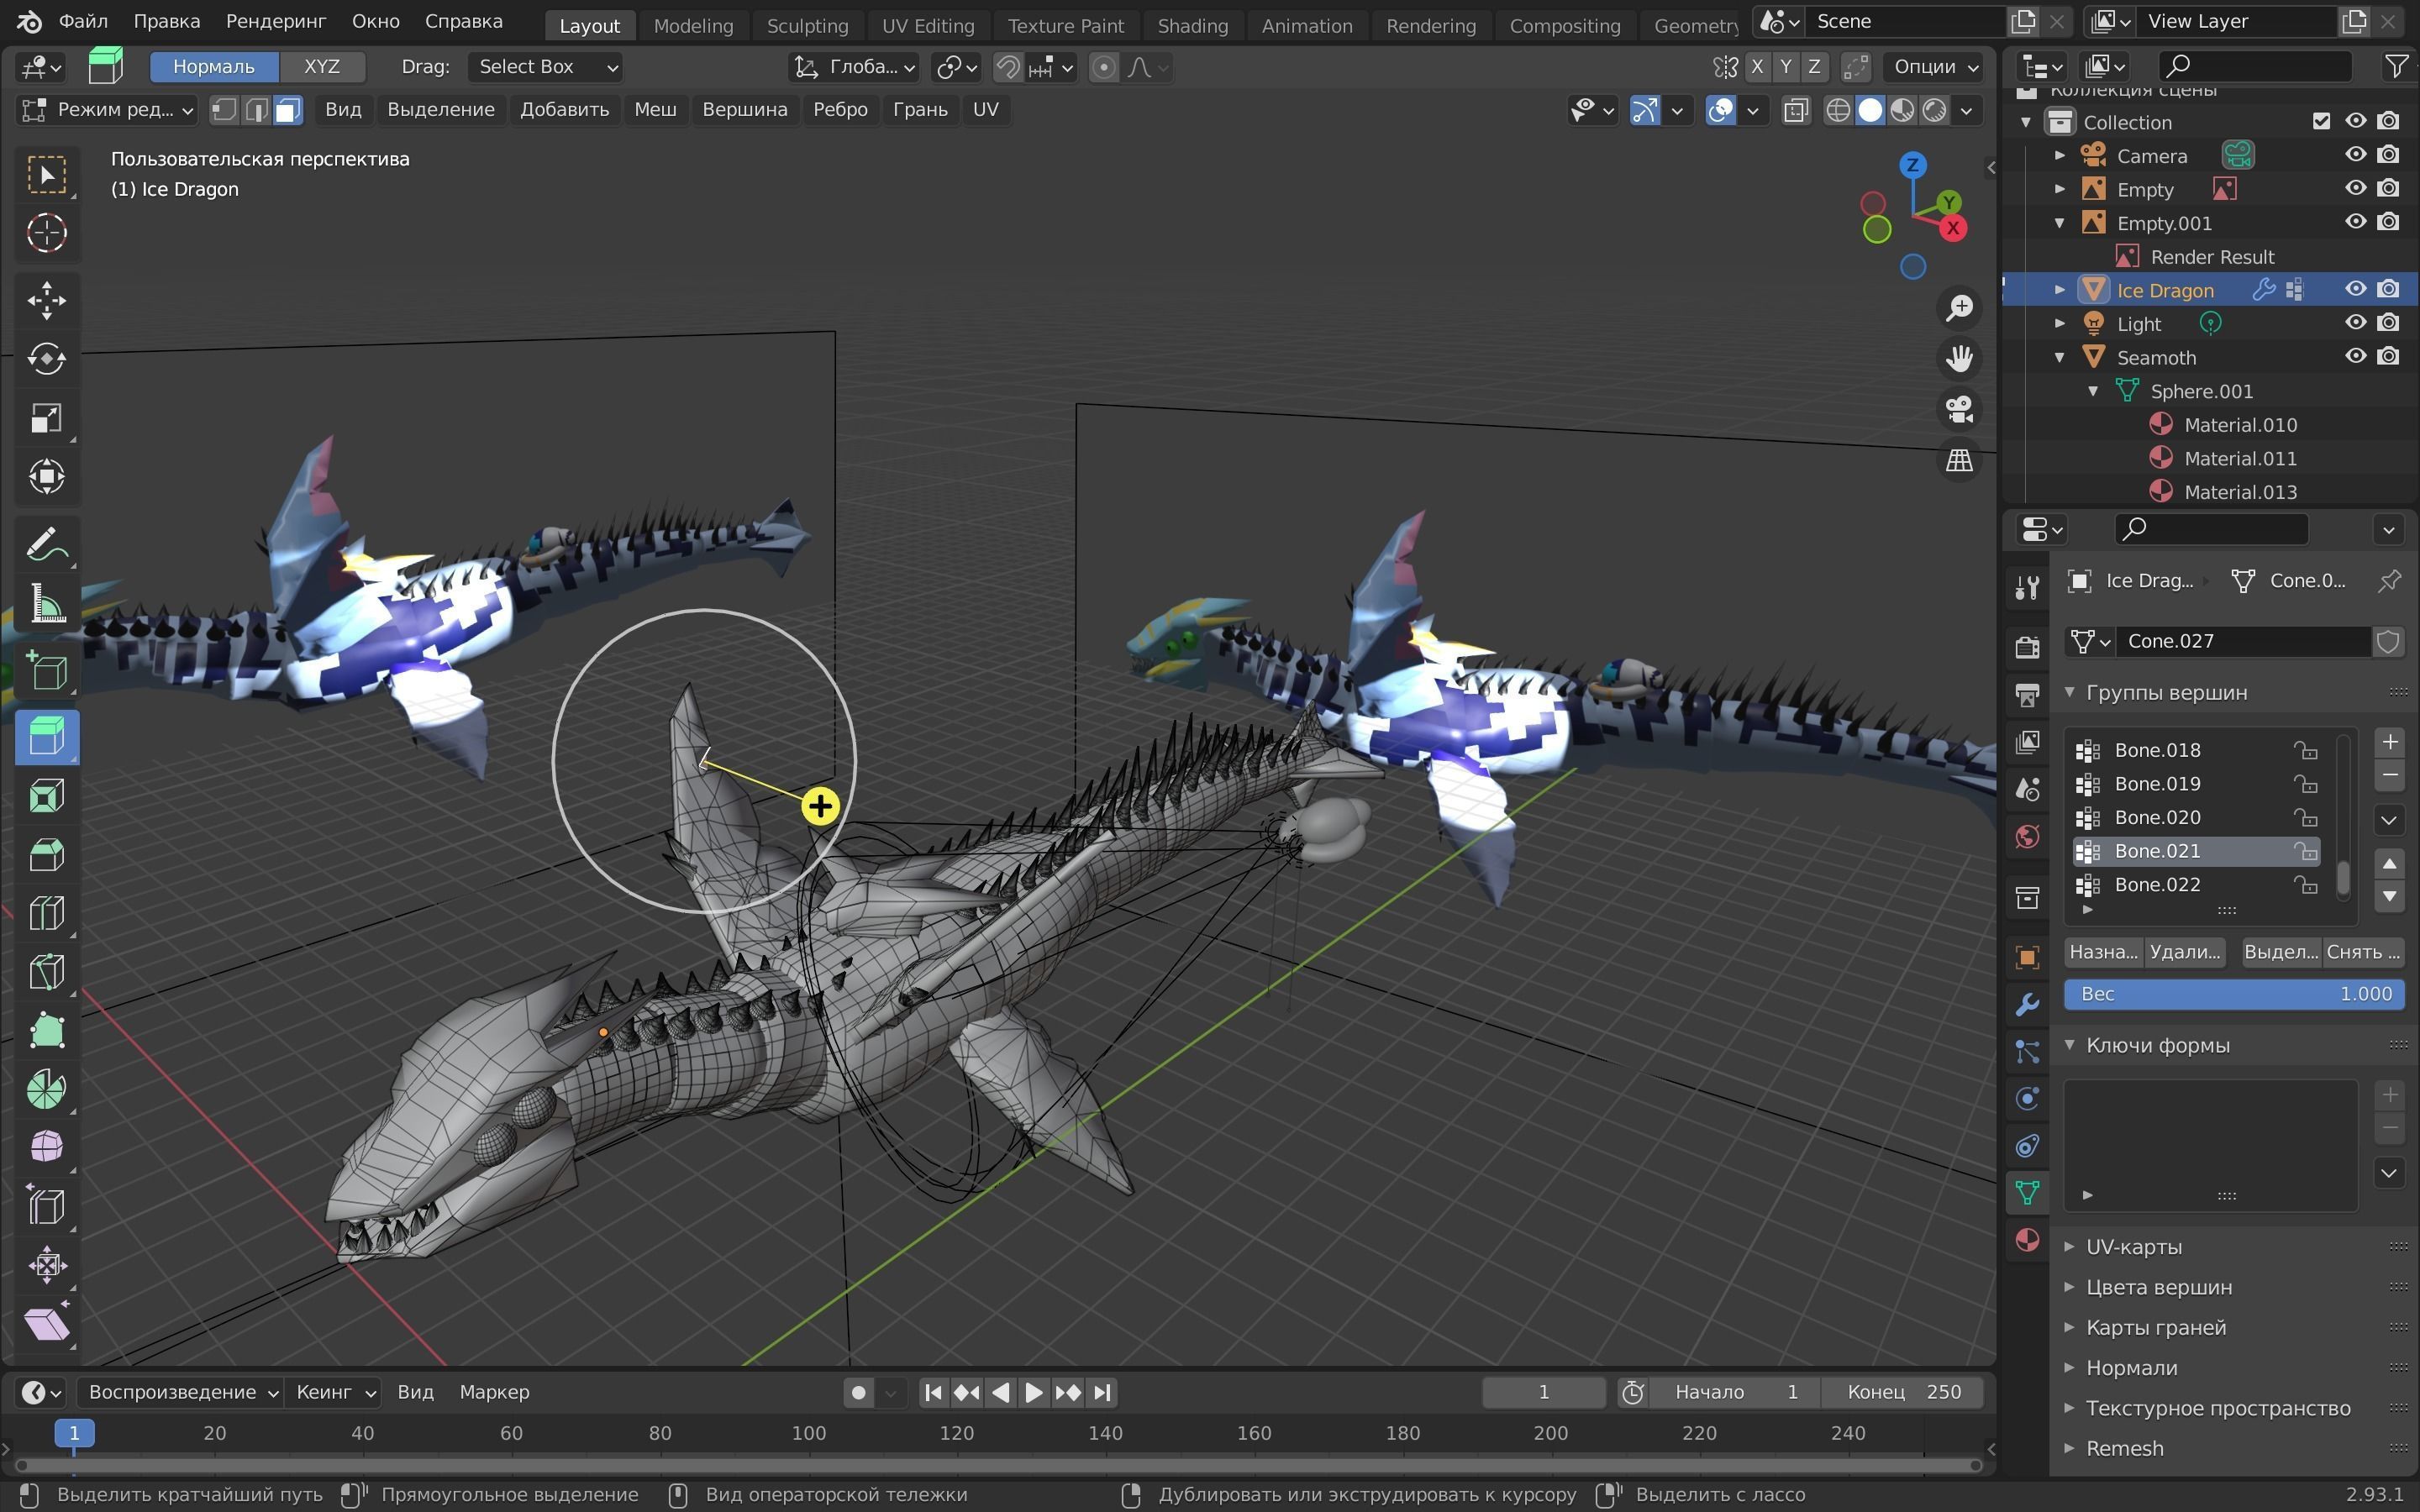Open the Material properties tab
Viewport: 2420px width, 1512px height.
pyautogui.click(x=2027, y=1240)
